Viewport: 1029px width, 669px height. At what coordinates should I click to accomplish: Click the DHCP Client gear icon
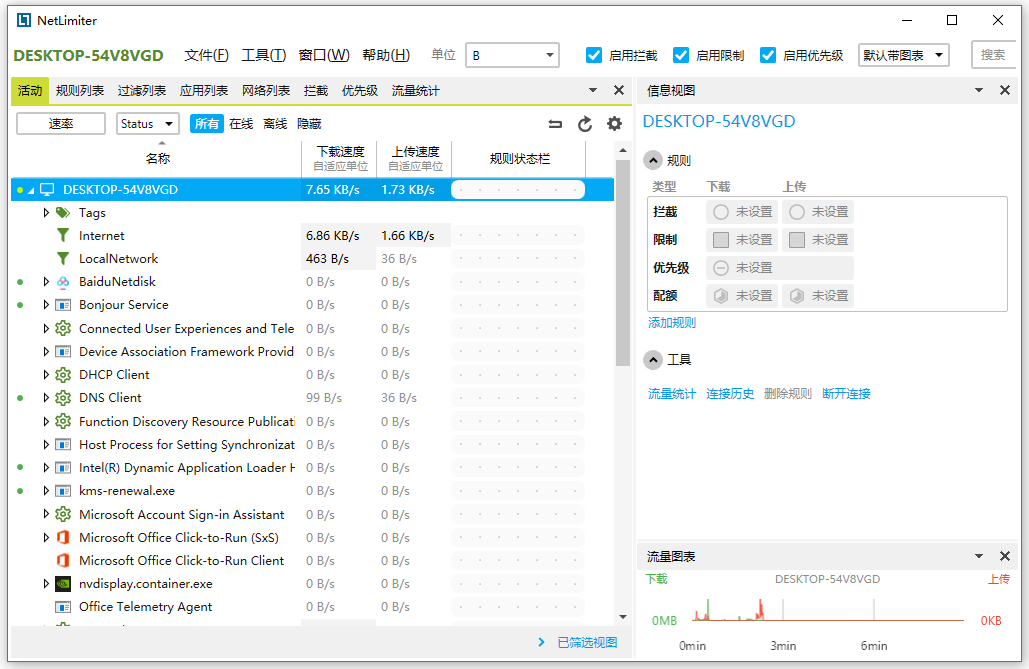tap(64, 374)
